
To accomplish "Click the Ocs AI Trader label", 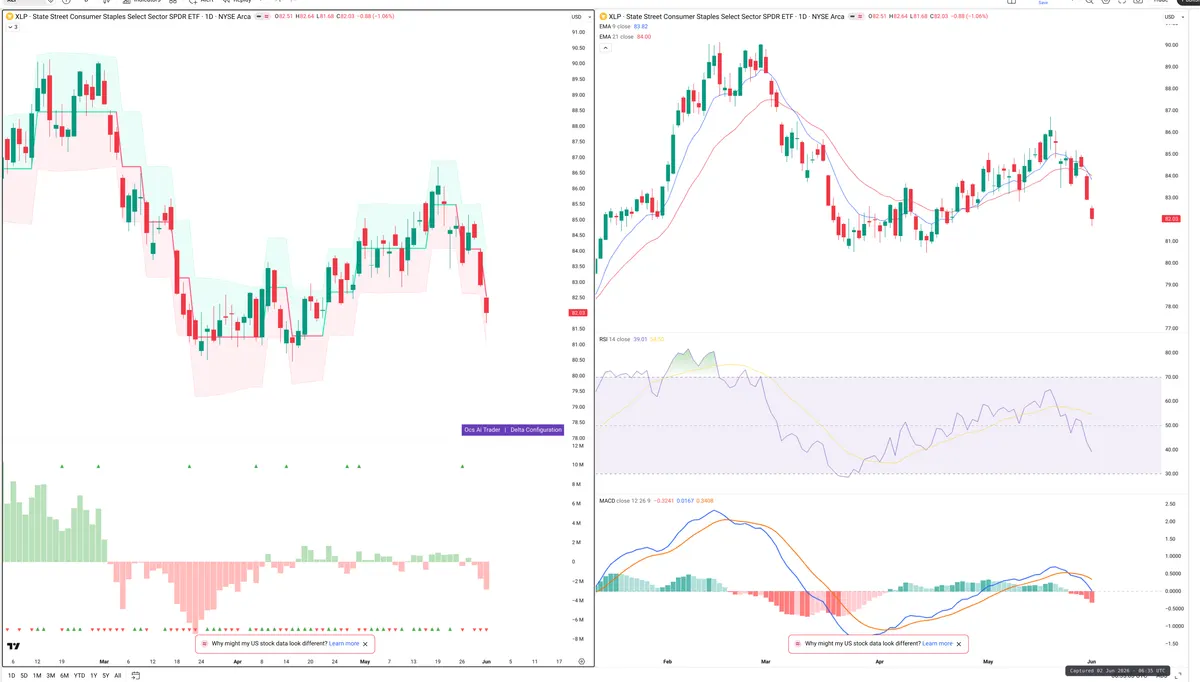I will pos(482,430).
